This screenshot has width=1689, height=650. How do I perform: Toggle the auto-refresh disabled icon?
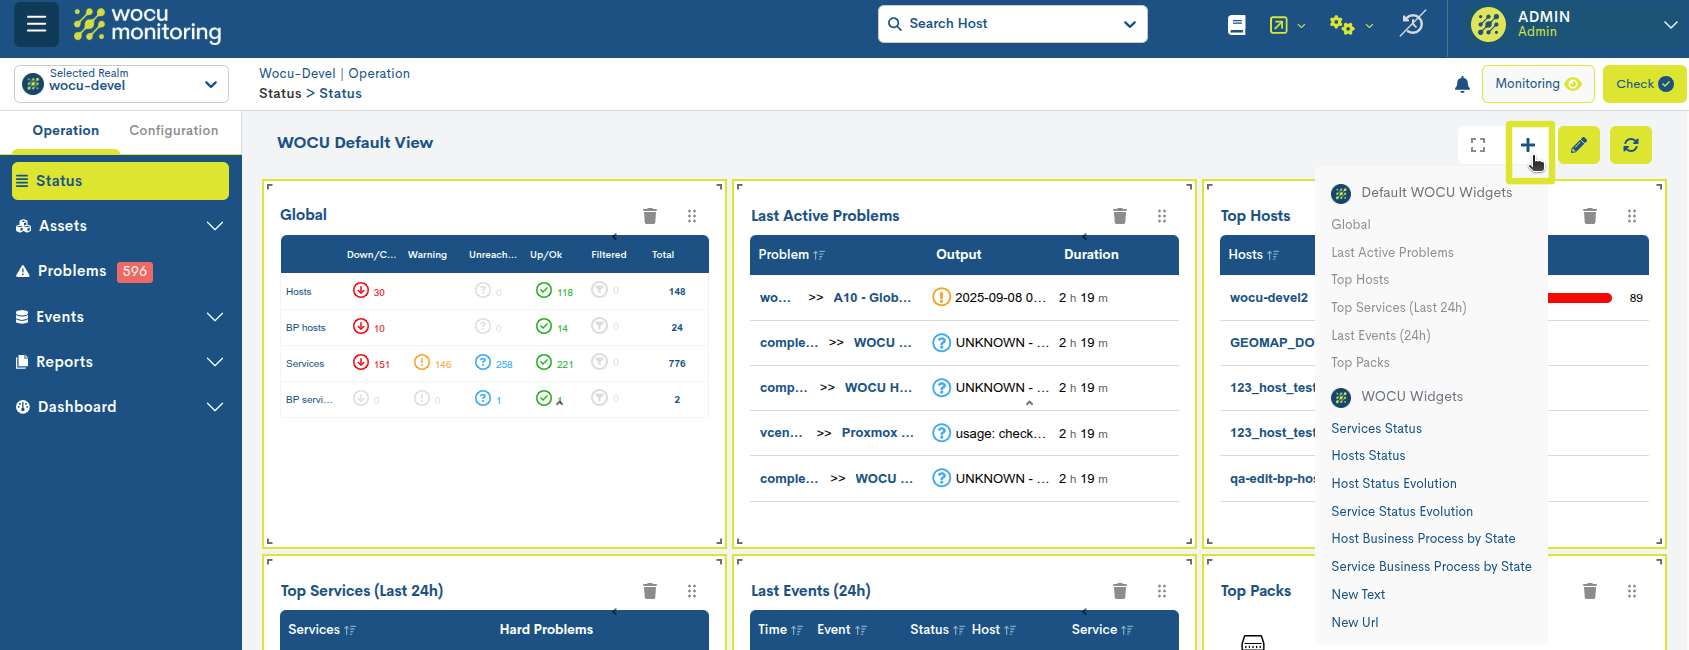[1412, 24]
